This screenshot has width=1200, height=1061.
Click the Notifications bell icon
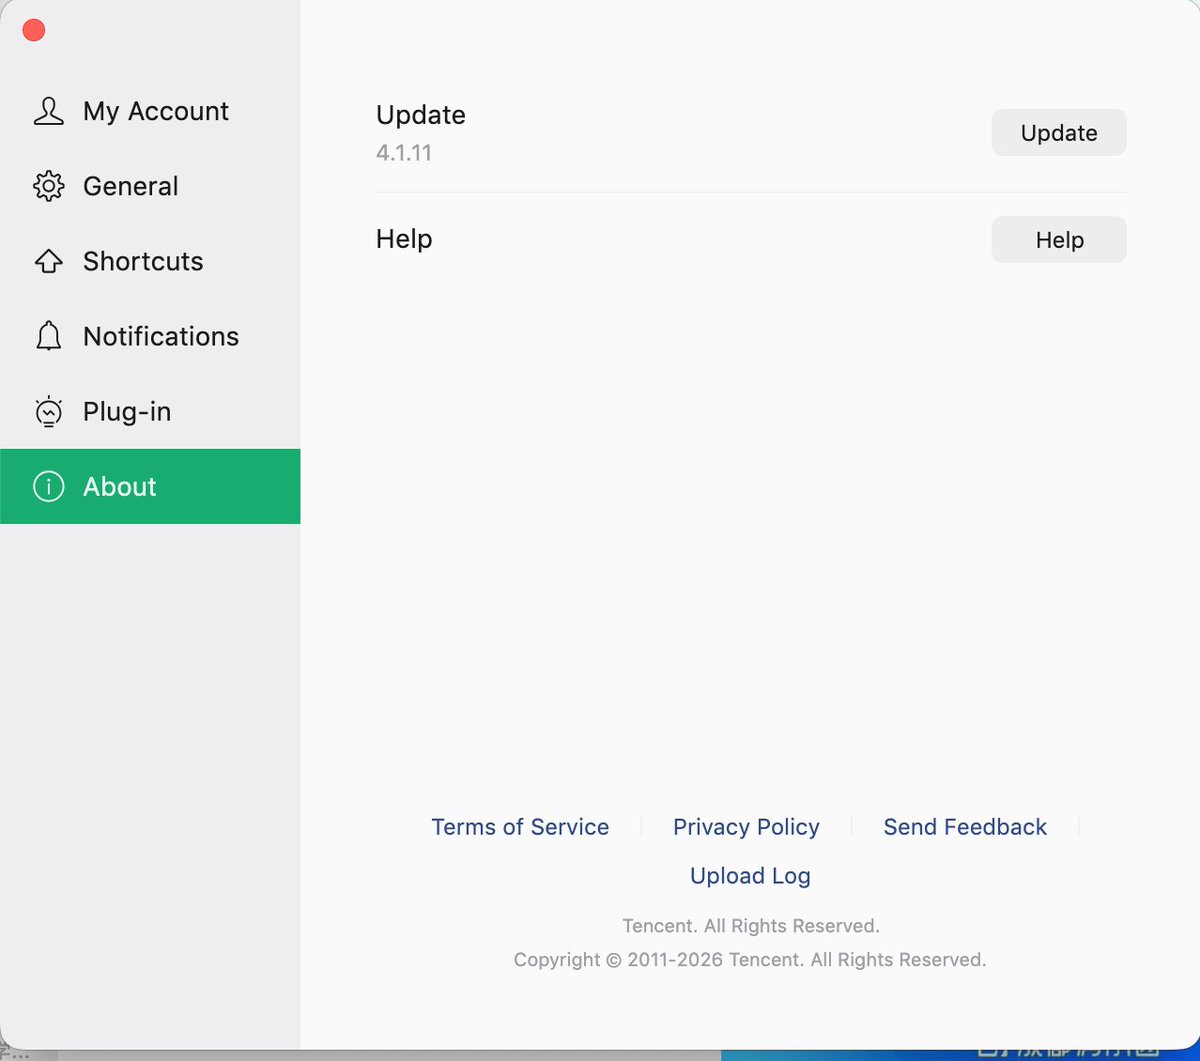48,336
